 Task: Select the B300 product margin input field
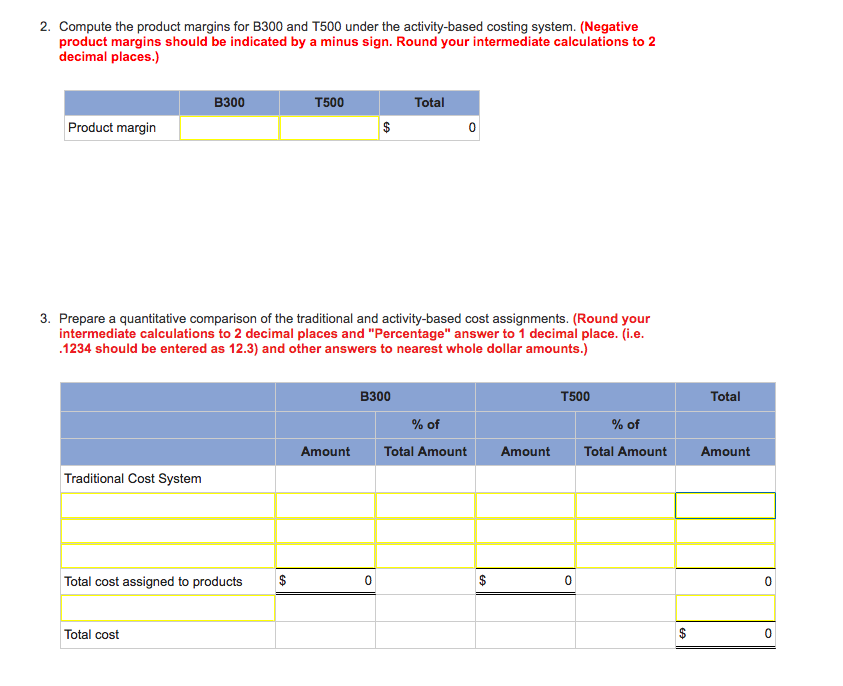coord(229,128)
